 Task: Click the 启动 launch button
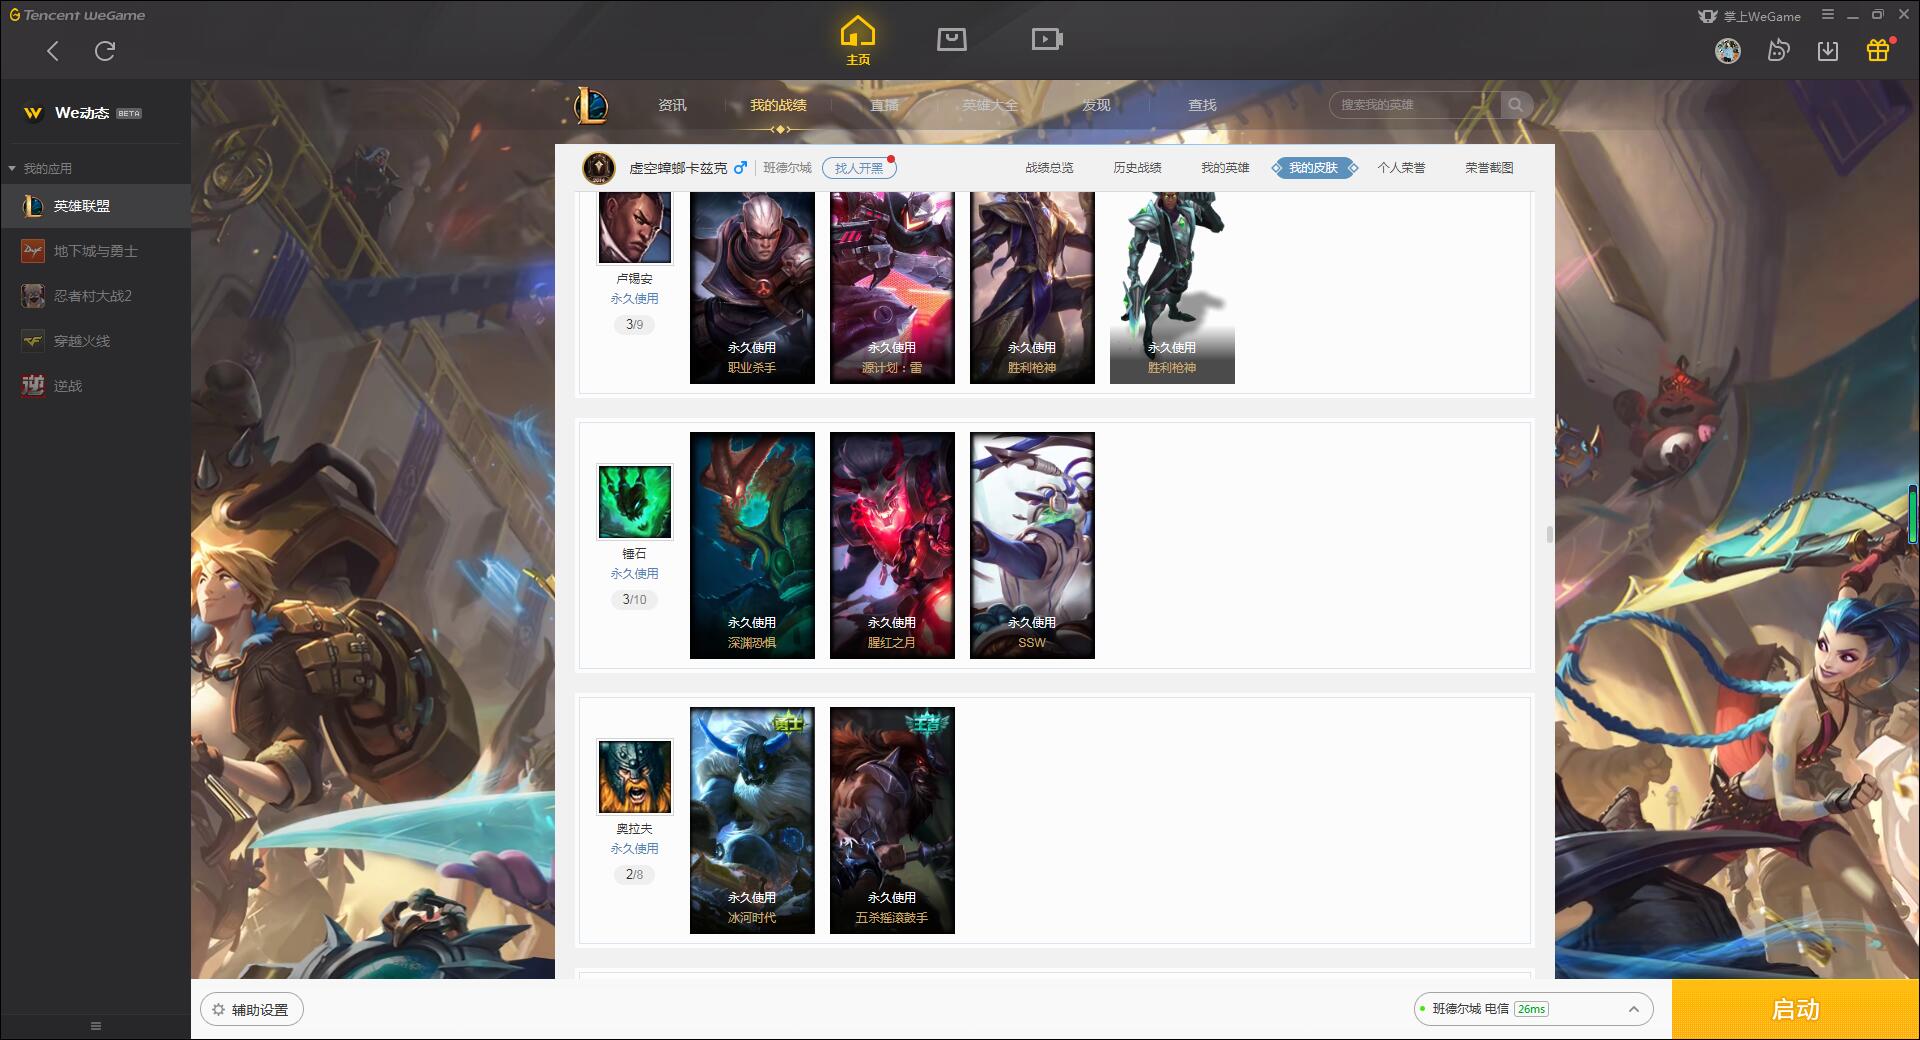pos(1796,1010)
